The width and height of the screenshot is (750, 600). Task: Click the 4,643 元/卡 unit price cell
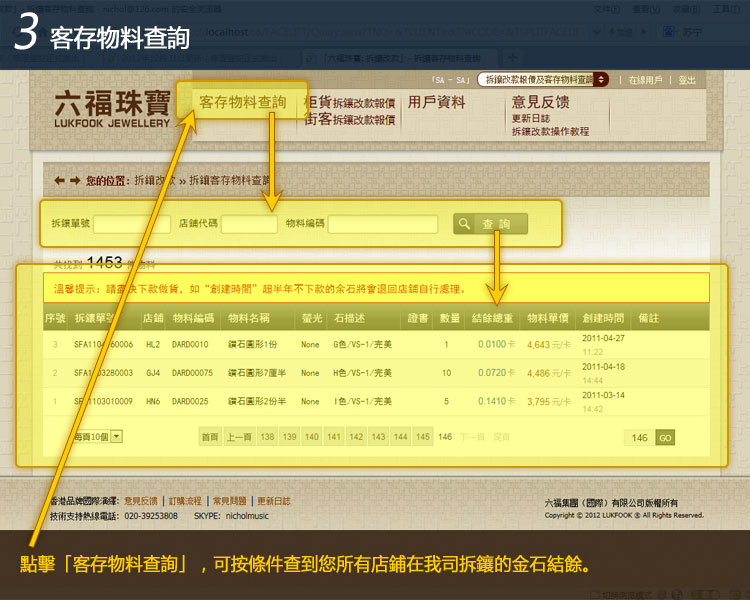[x=549, y=344]
